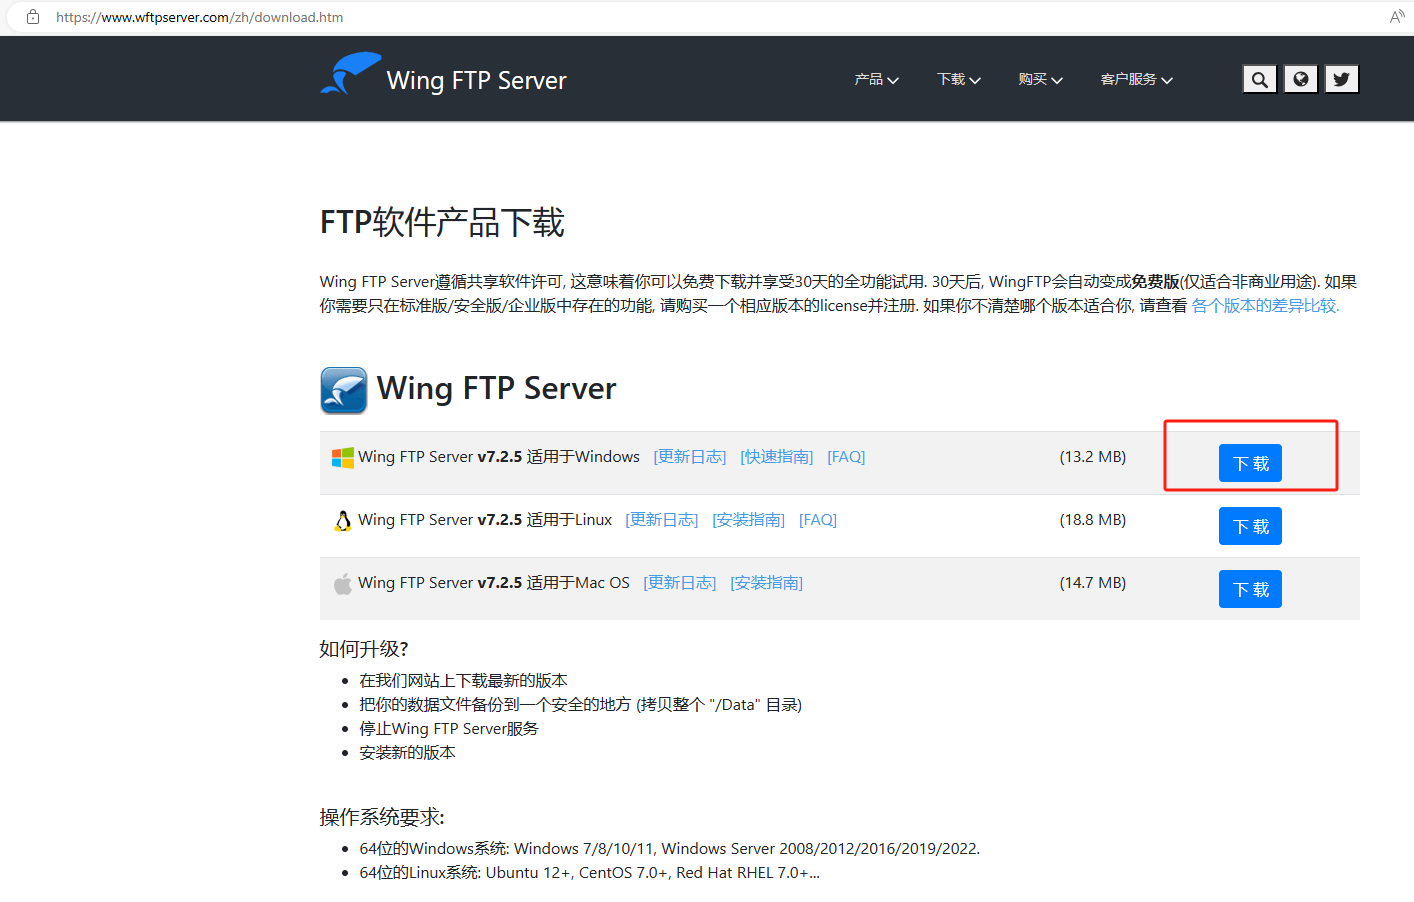Open 更新日志 link in the Mac OS row
Viewport: 1414px width, 902px height.
coord(680,583)
